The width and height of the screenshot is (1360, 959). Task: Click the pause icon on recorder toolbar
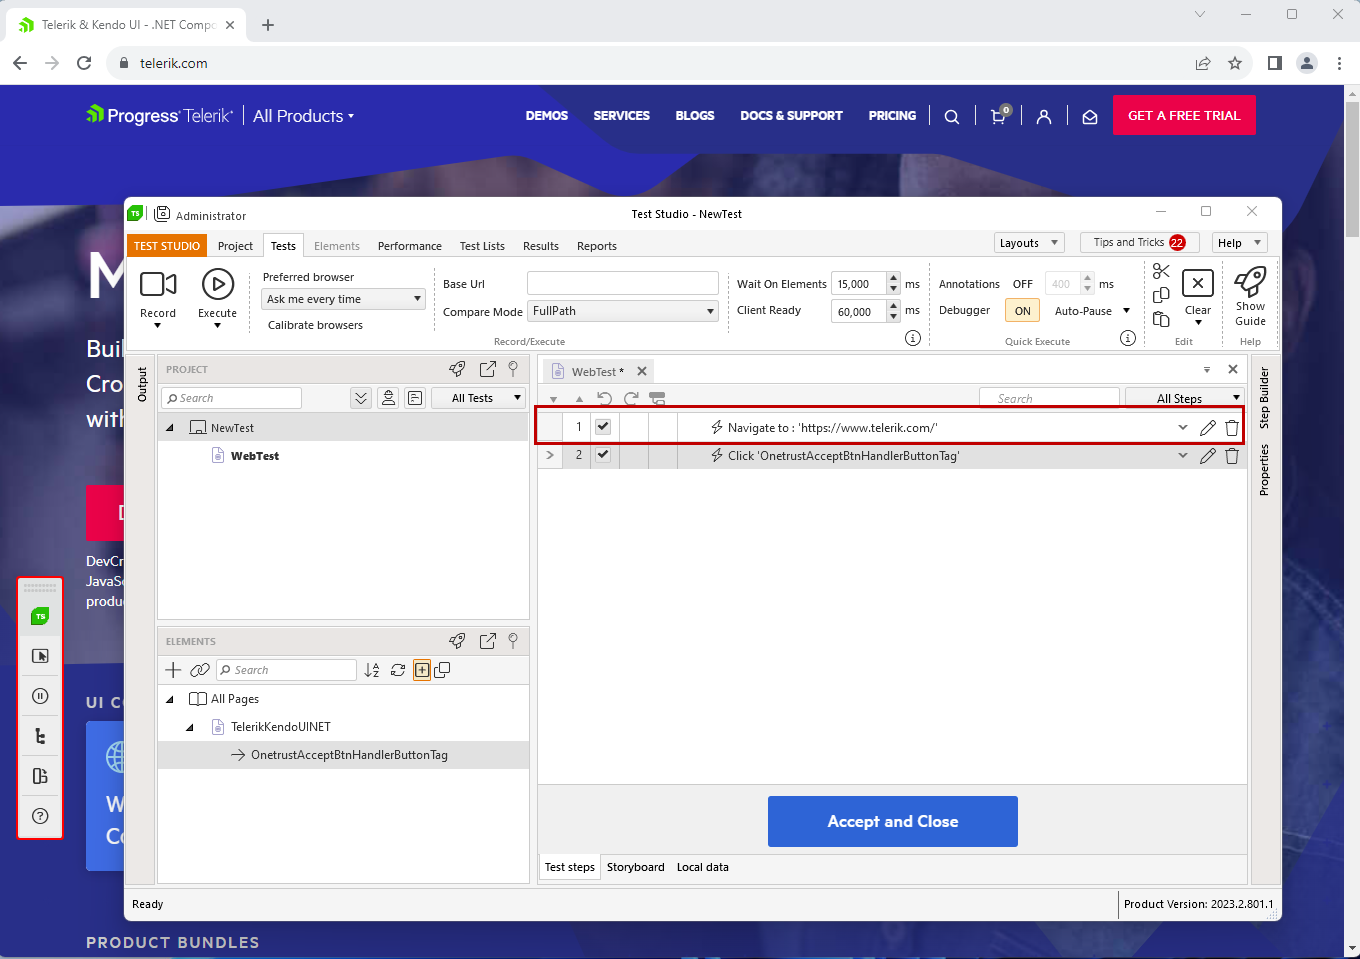click(40, 696)
